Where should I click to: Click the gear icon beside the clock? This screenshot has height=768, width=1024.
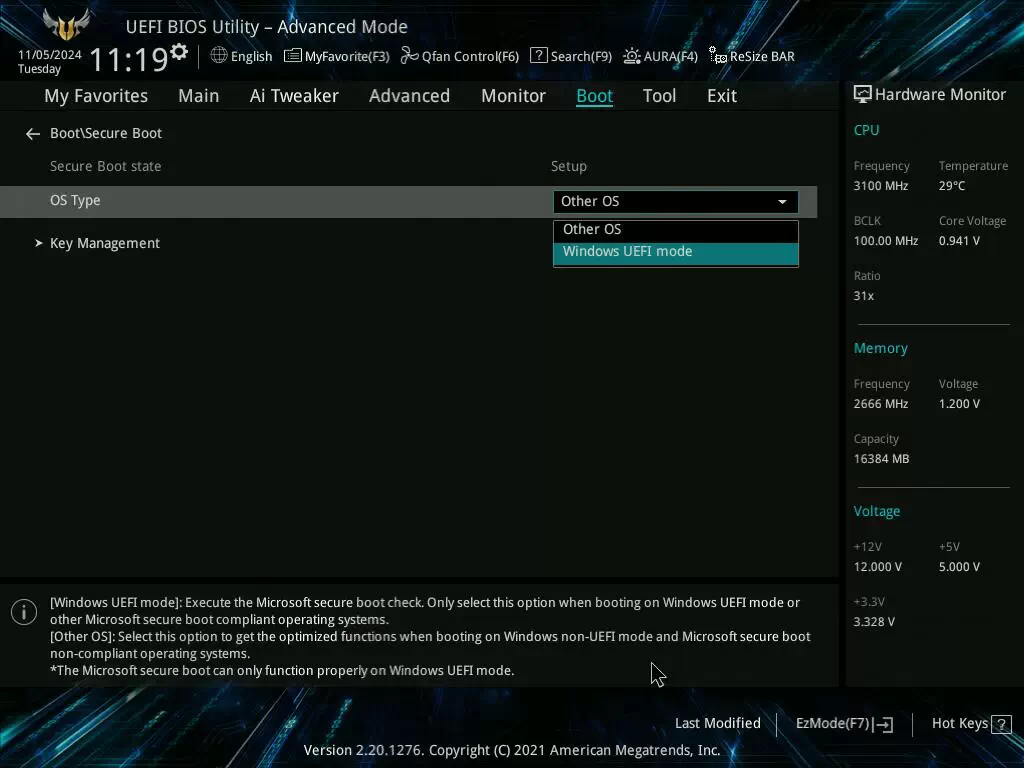(179, 52)
